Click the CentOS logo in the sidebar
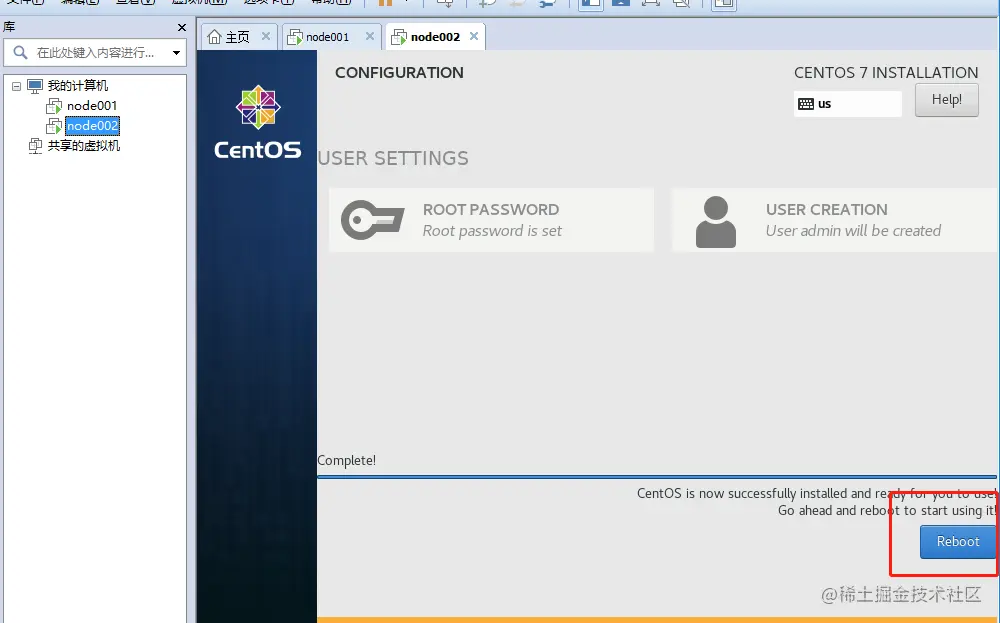Image resolution: width=1000 pixels, height=623 pixels. click(258, 122)
